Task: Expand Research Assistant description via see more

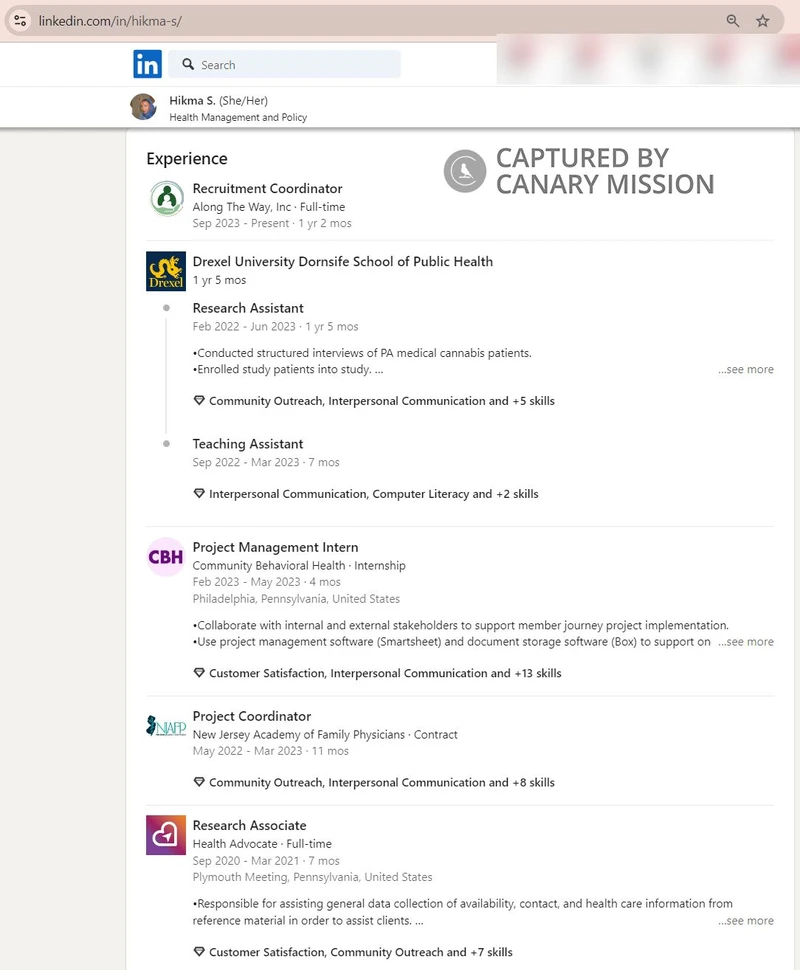Action: (x=745, y=369)
